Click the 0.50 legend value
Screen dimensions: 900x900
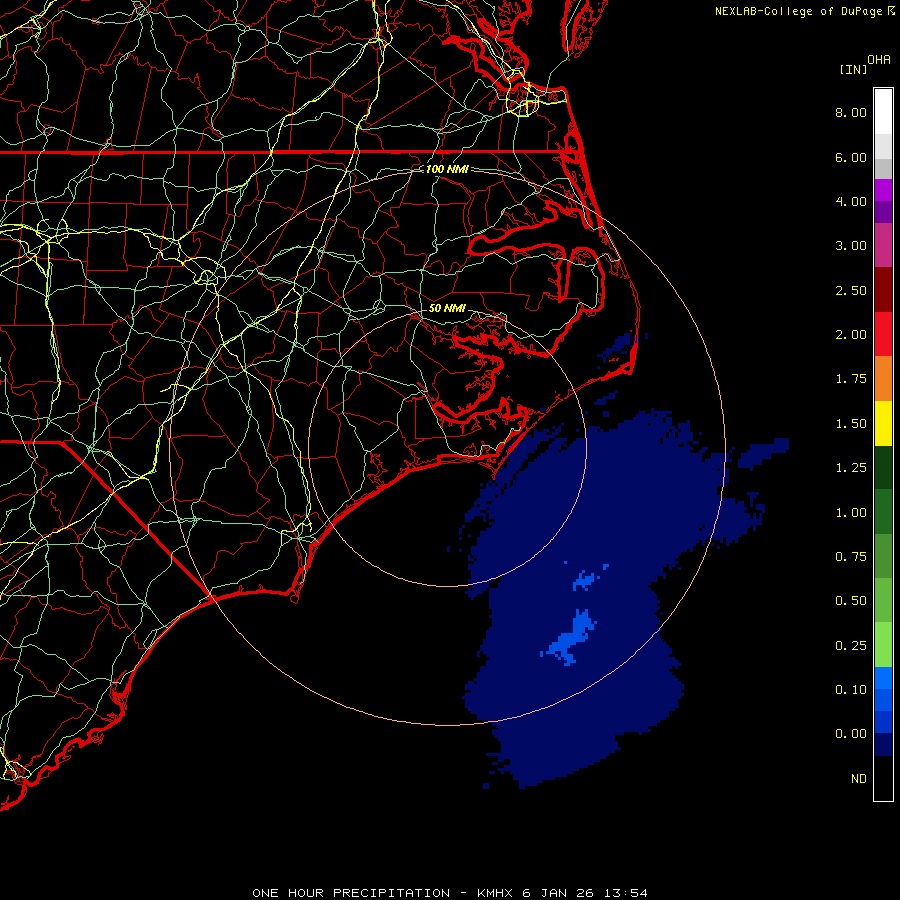(851, 601)
